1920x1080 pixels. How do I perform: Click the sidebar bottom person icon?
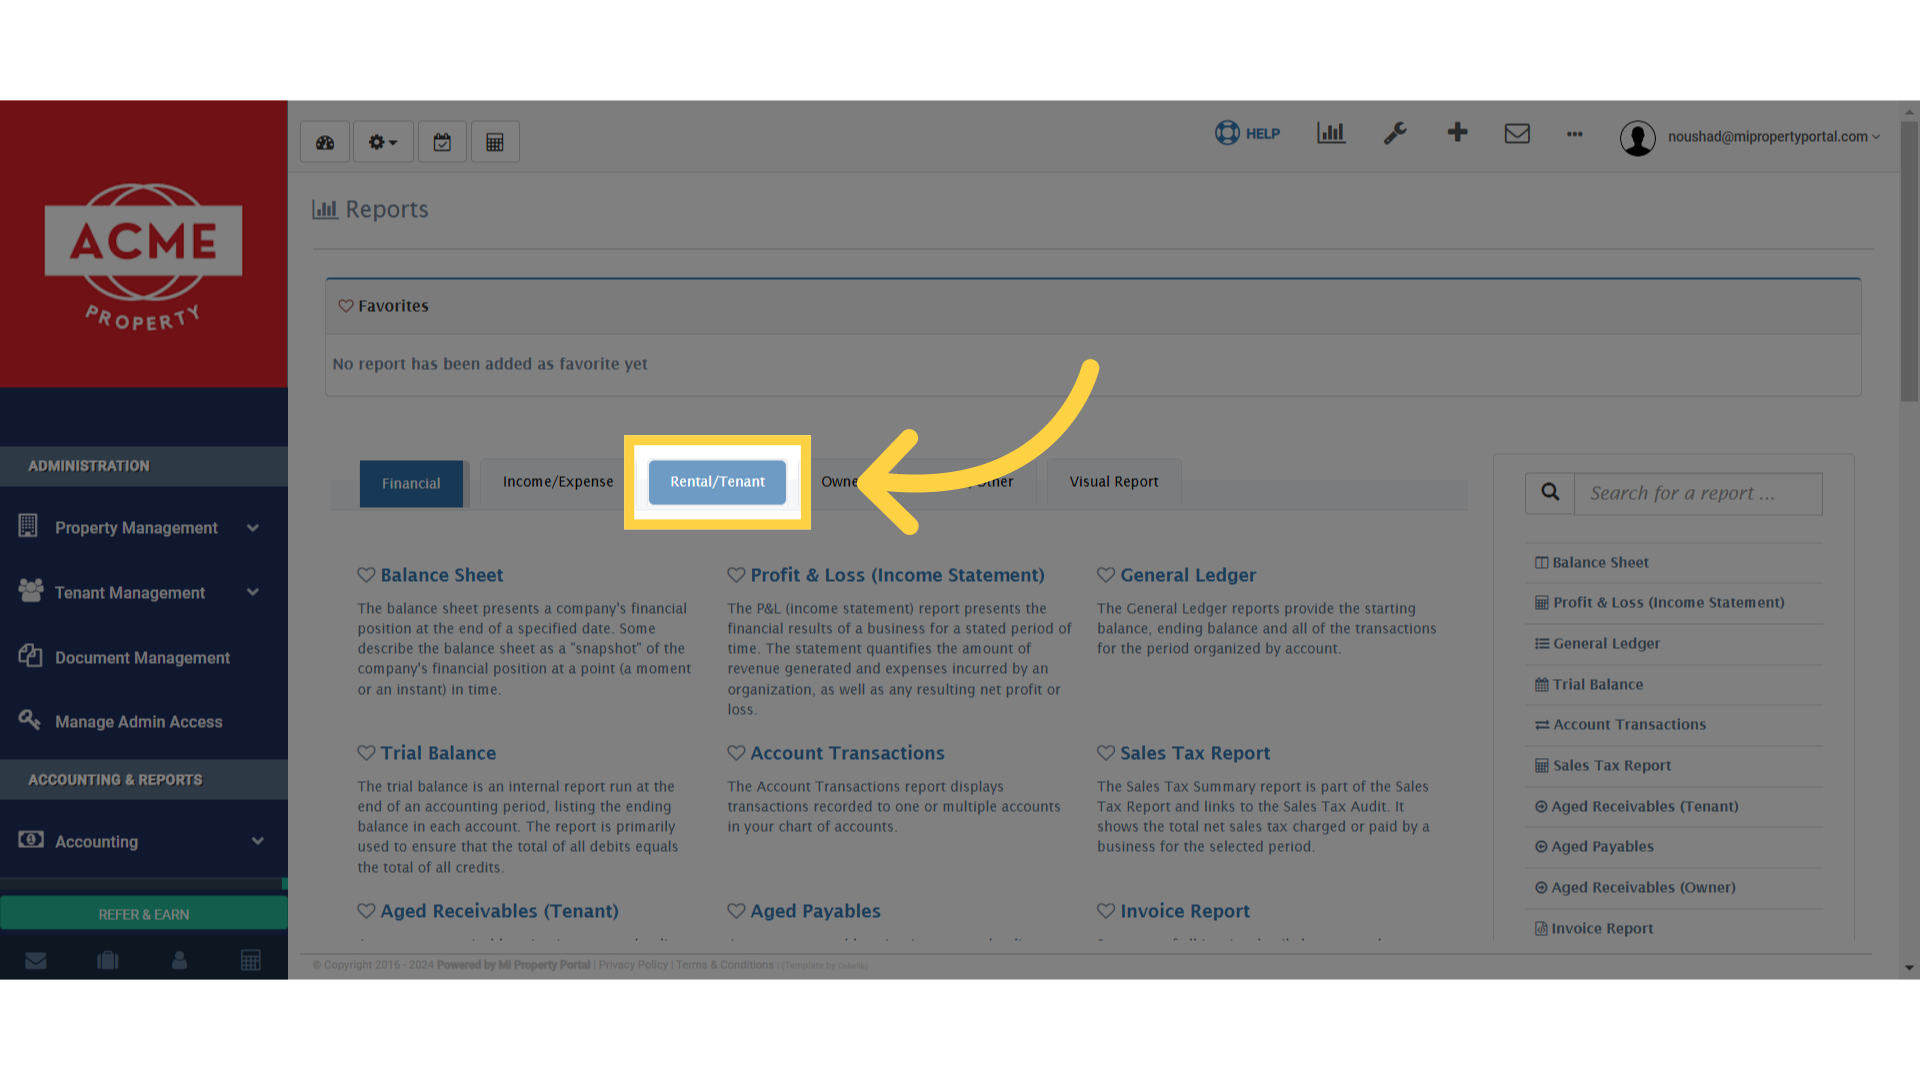[180, 960]
